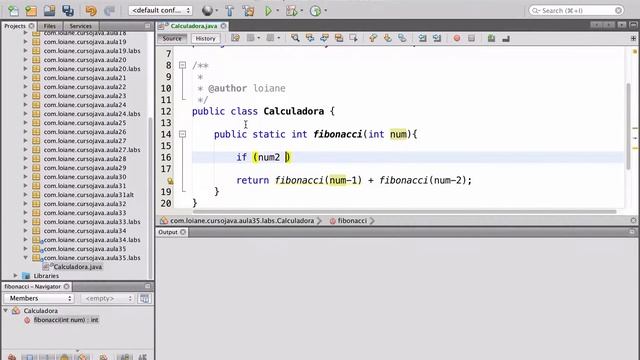Click the New File icon
The height and width of the screenshot is (360, 640).
[13, 11]
